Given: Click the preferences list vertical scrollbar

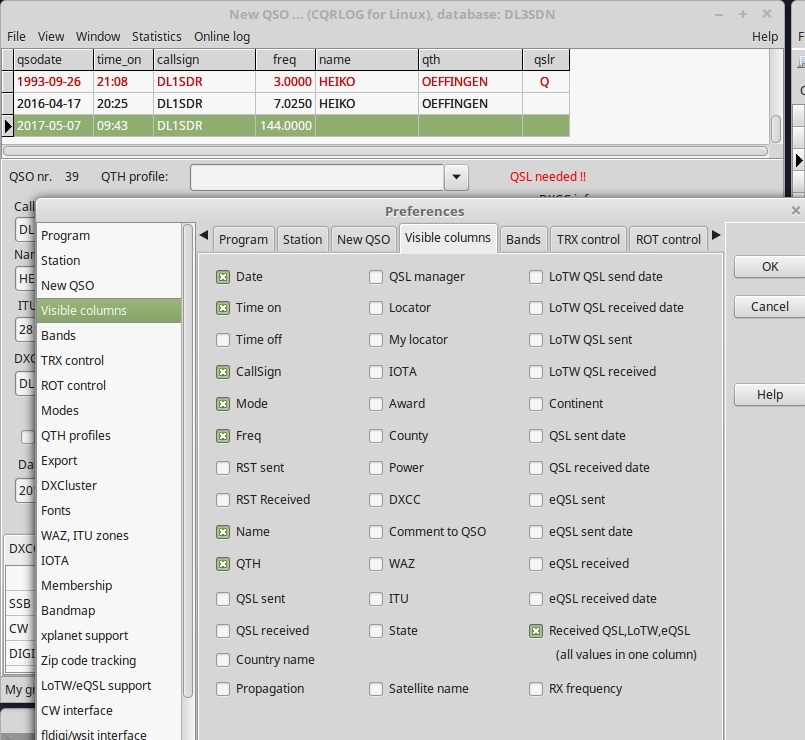Looking at the screenshot, I should coord(188,462).
